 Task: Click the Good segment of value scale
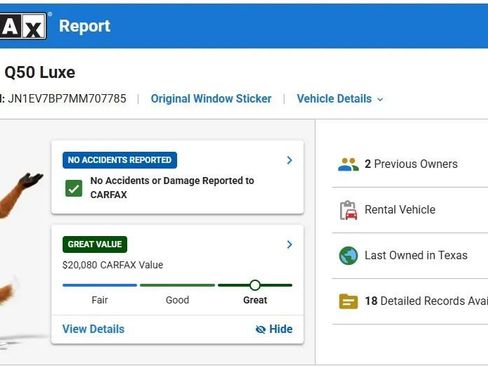pos(177,285)
